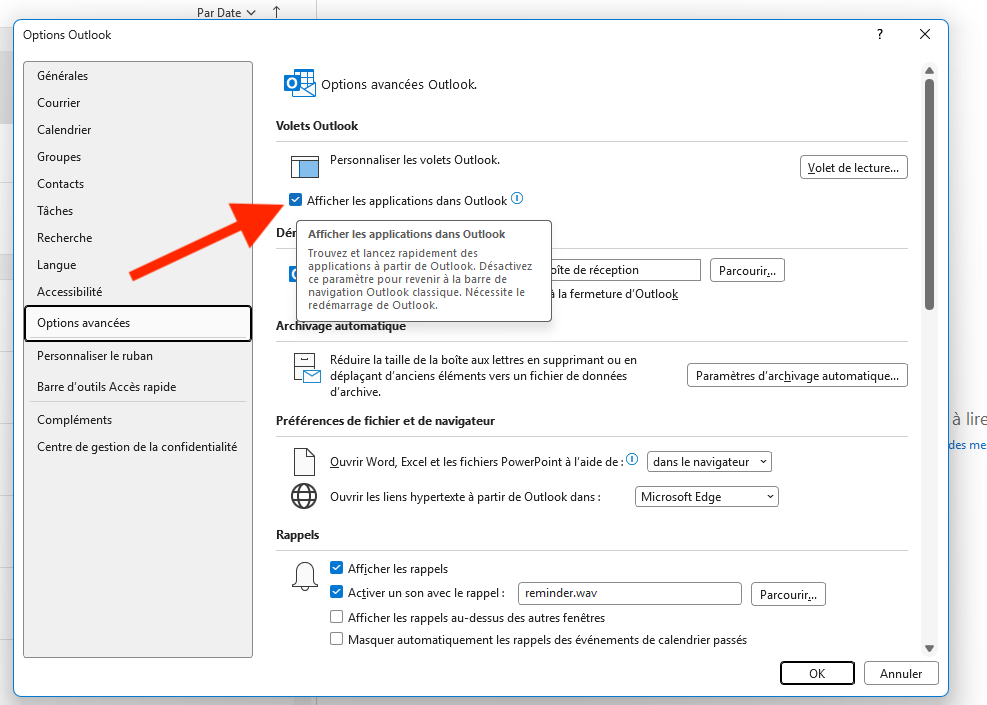Click the Outlook logo icon in the header
Image resolution: width=987 pixels, height=705 pixels.
[300, 84]
